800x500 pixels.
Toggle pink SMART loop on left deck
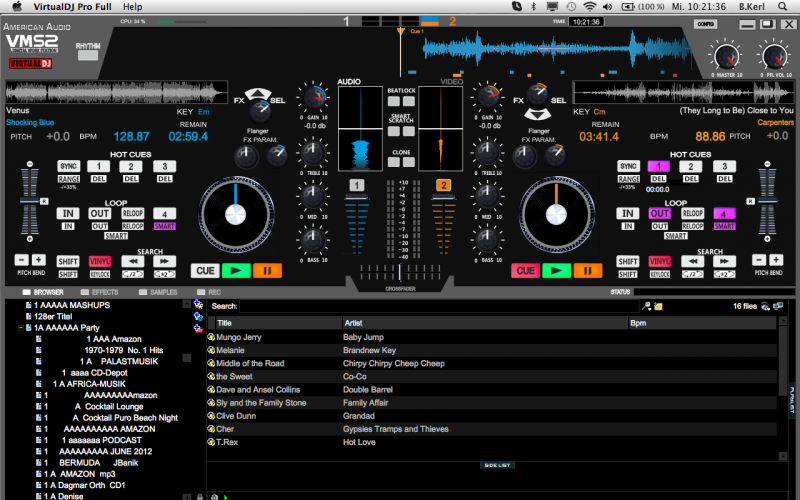(x=164, y=226)
